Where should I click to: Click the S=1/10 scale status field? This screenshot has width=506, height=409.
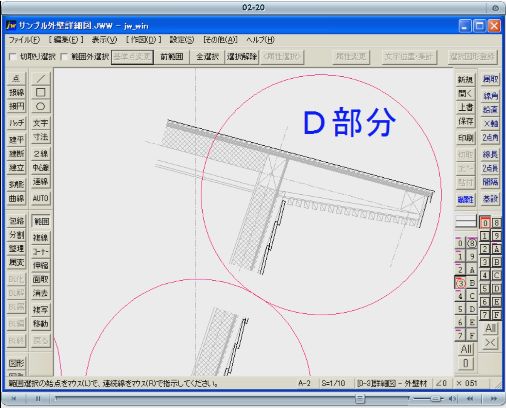coord(333,383)
